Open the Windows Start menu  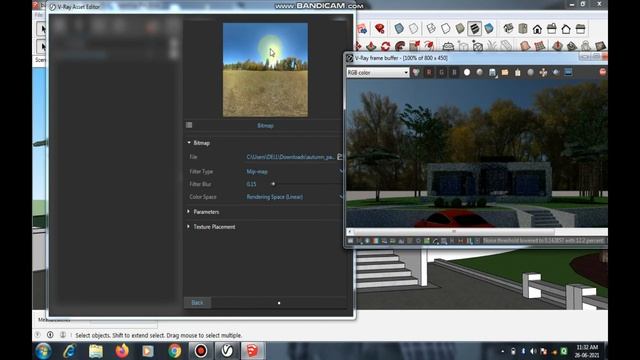(x=43, y=351)
